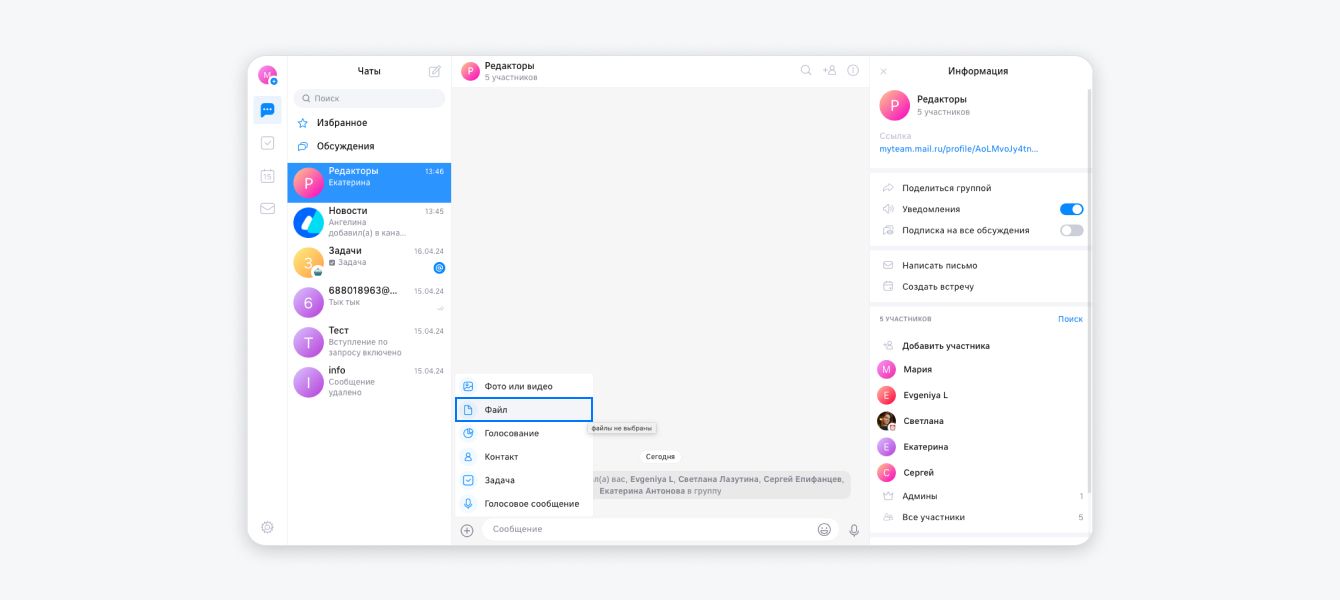Open the tasks section in left sidebar

click(x=267, y=143)
